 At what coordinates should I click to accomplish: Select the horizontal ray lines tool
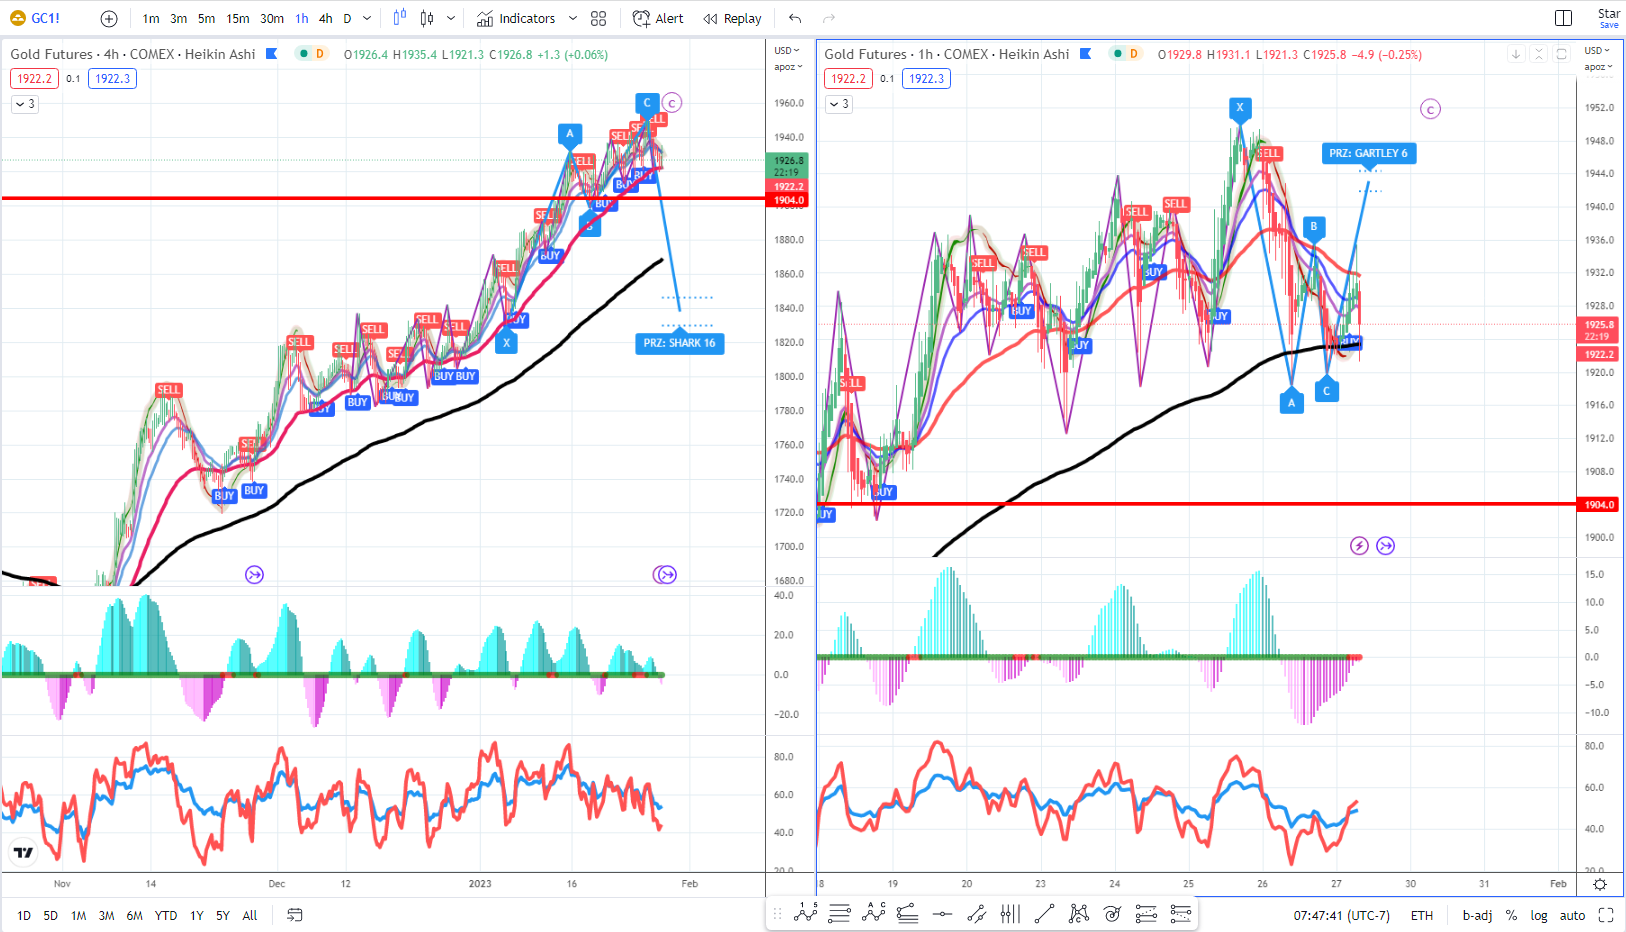840,913
